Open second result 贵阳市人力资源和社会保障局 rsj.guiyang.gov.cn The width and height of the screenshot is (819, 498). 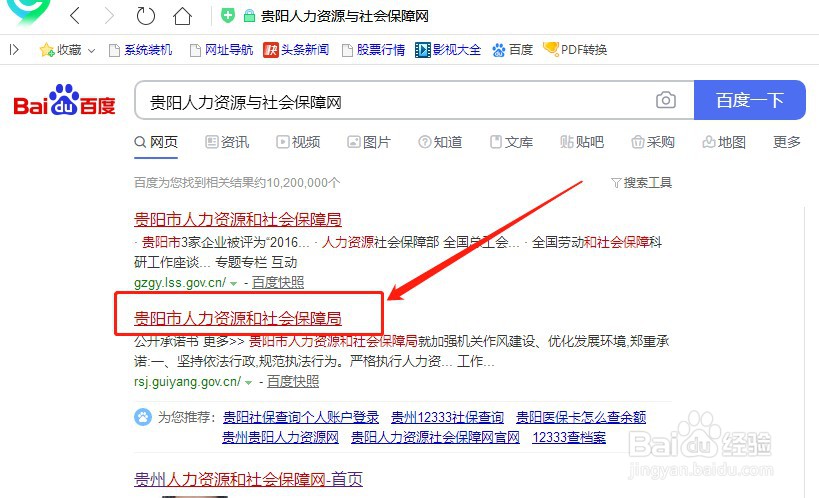[x=238, y=318]
